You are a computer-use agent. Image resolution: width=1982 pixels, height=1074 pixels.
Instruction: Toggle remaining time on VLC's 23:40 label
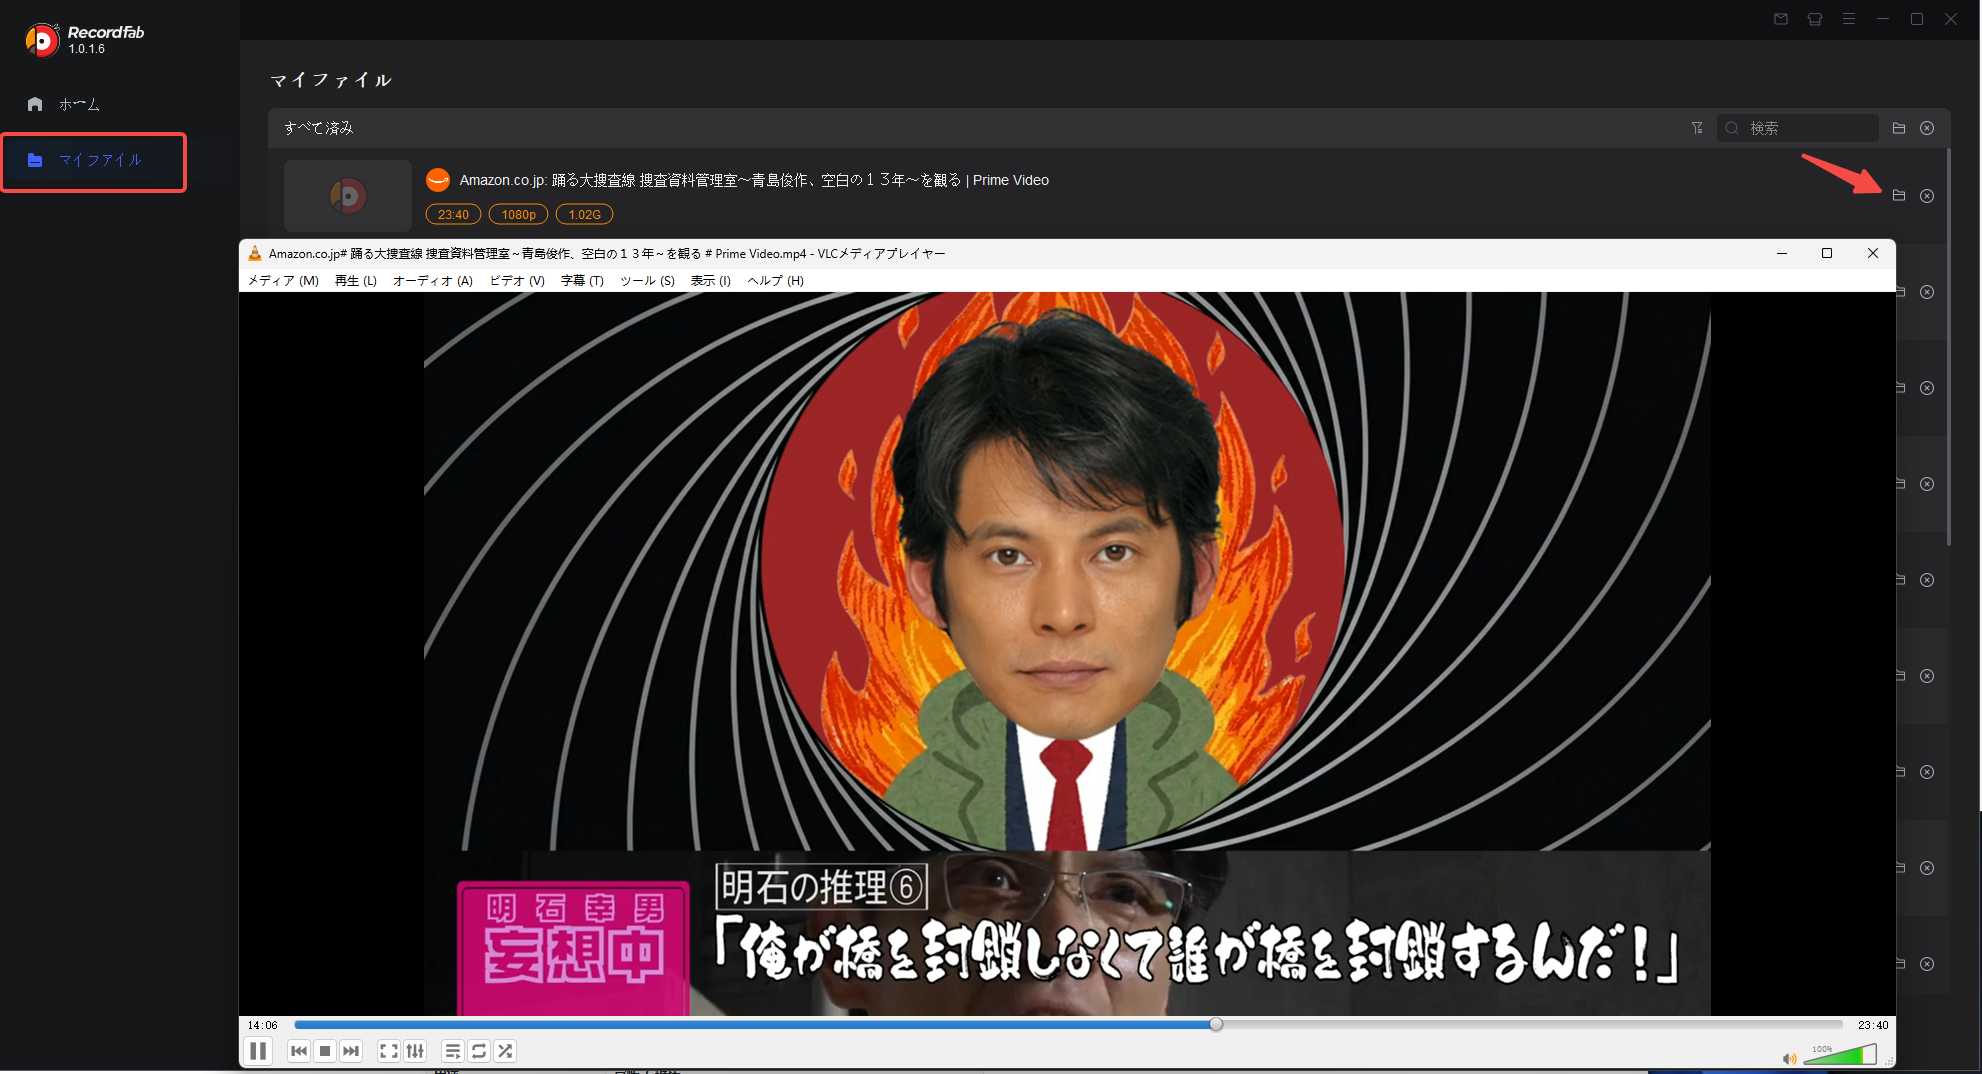(1873, 1025)
